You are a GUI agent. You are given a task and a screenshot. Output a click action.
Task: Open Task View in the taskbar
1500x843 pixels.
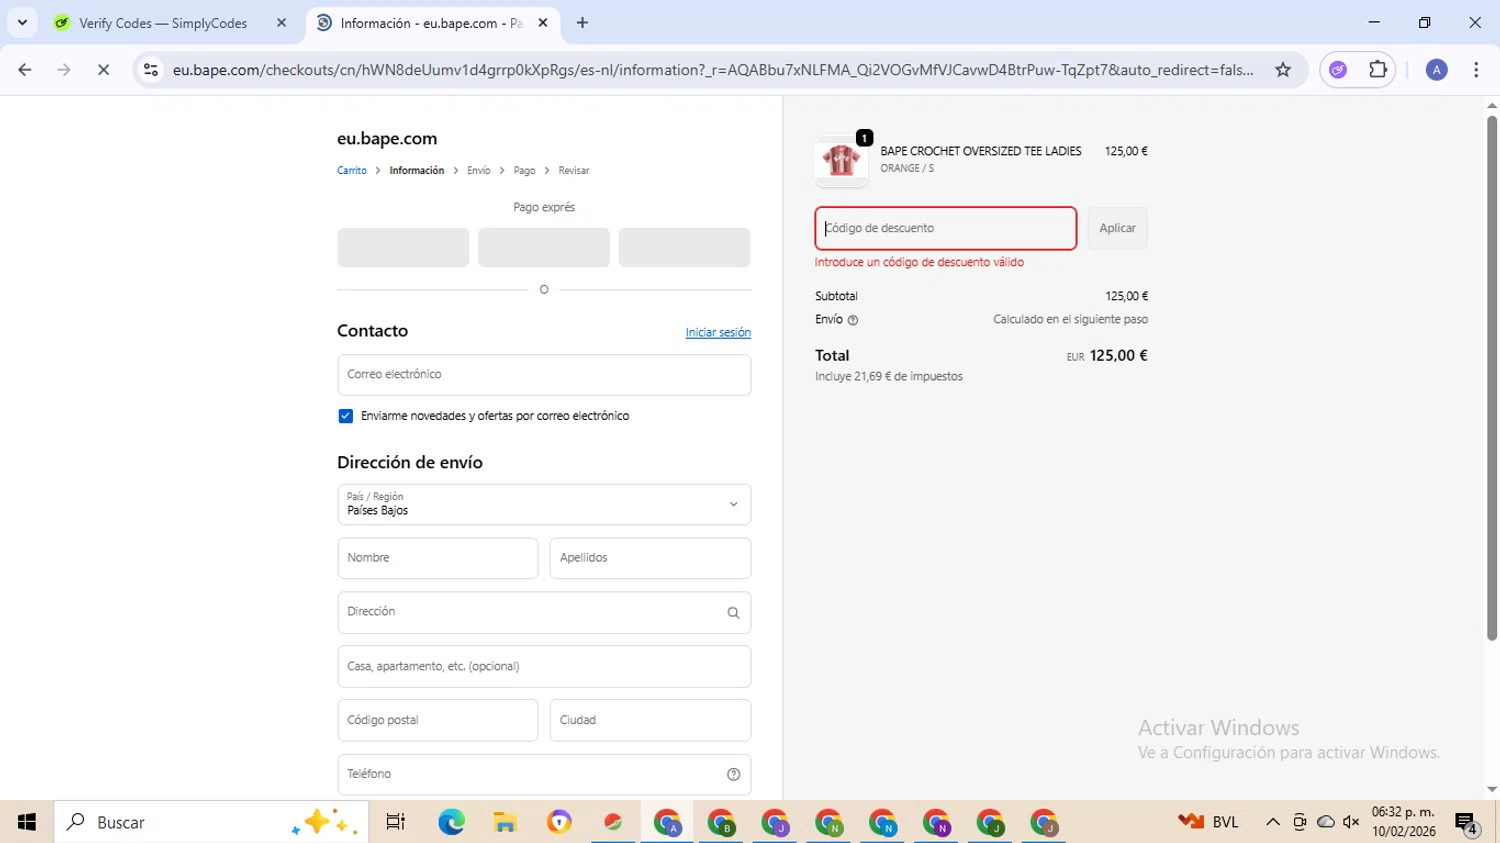(x=396, y=822)
